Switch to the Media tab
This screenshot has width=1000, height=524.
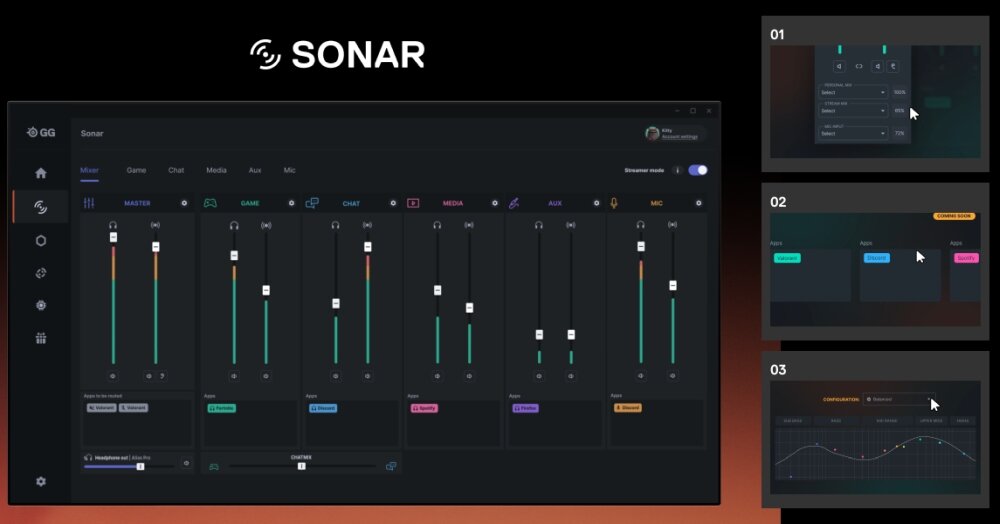[x=216, y=170]
